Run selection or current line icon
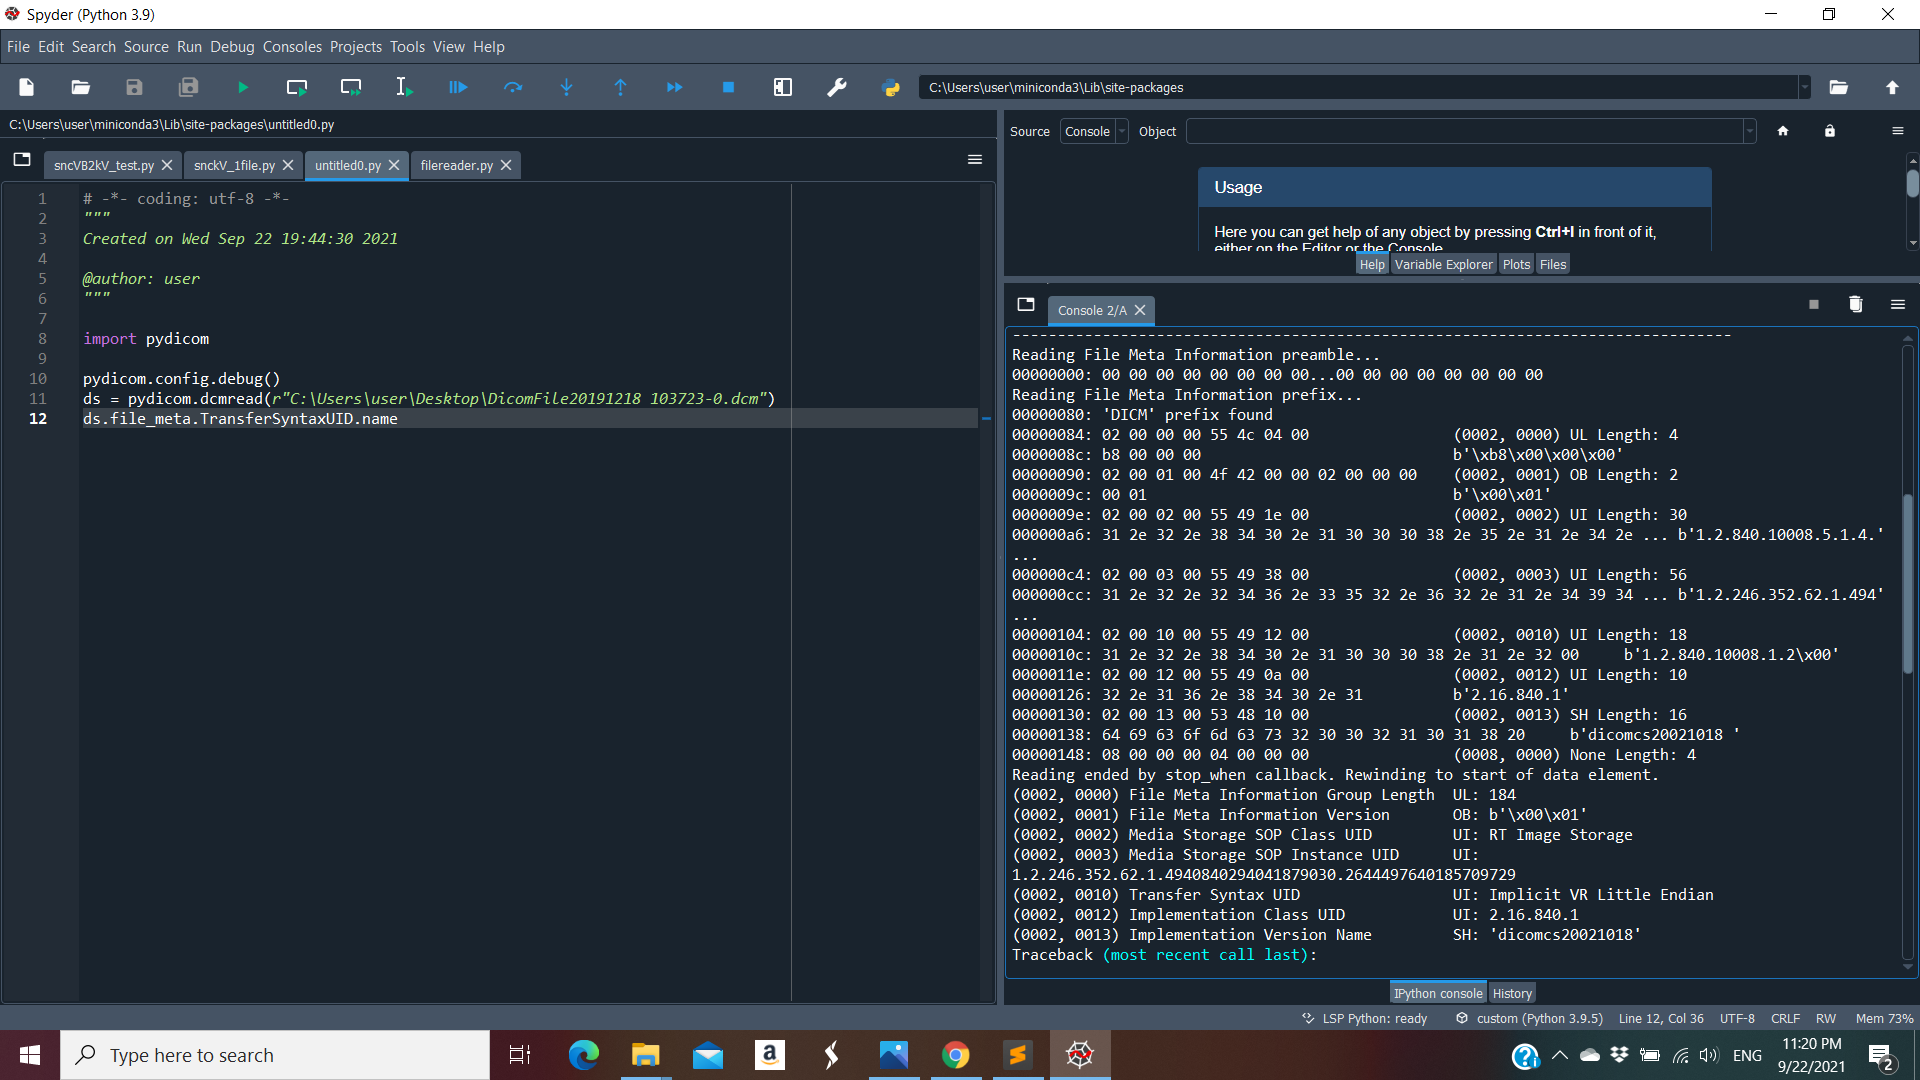Image resolution: width=1920 pixels, height=1080 pixels. [x=404, y=88]
